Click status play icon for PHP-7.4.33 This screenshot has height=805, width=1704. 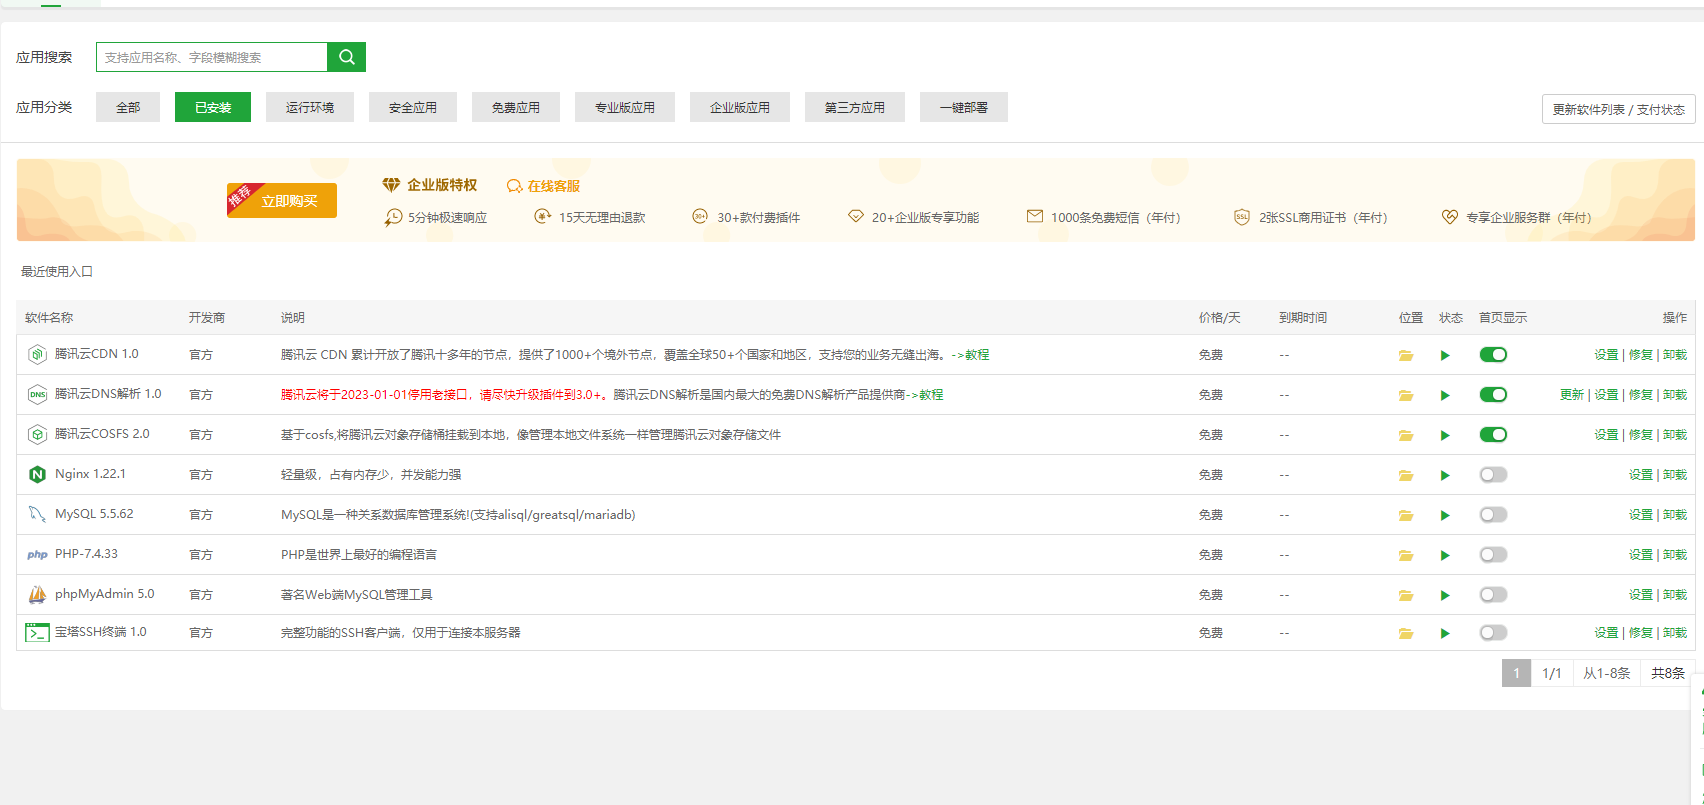(x=1445, y=555)
